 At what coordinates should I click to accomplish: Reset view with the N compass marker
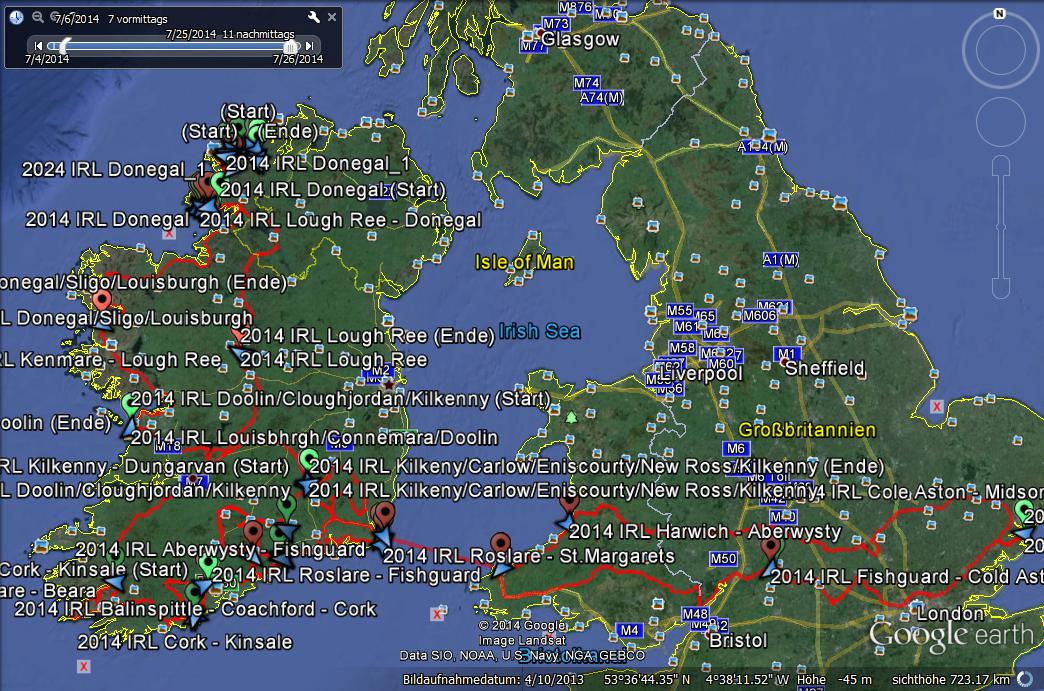[x=998, y=14]
